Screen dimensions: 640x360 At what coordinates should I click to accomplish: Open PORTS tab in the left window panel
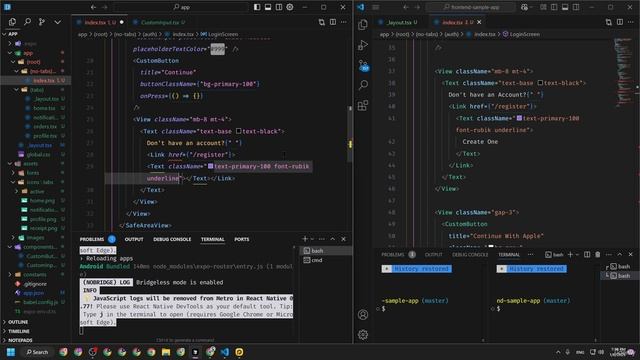pos(242,239)
